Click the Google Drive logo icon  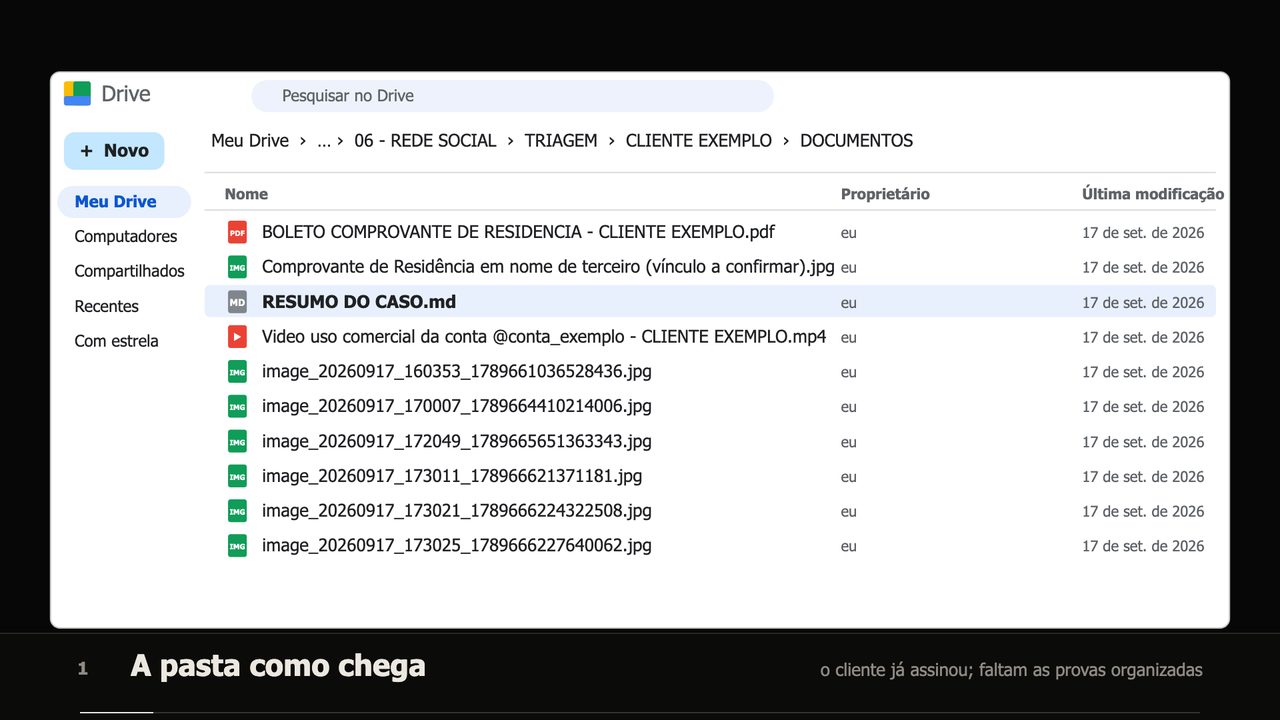(x=77, y=94)
